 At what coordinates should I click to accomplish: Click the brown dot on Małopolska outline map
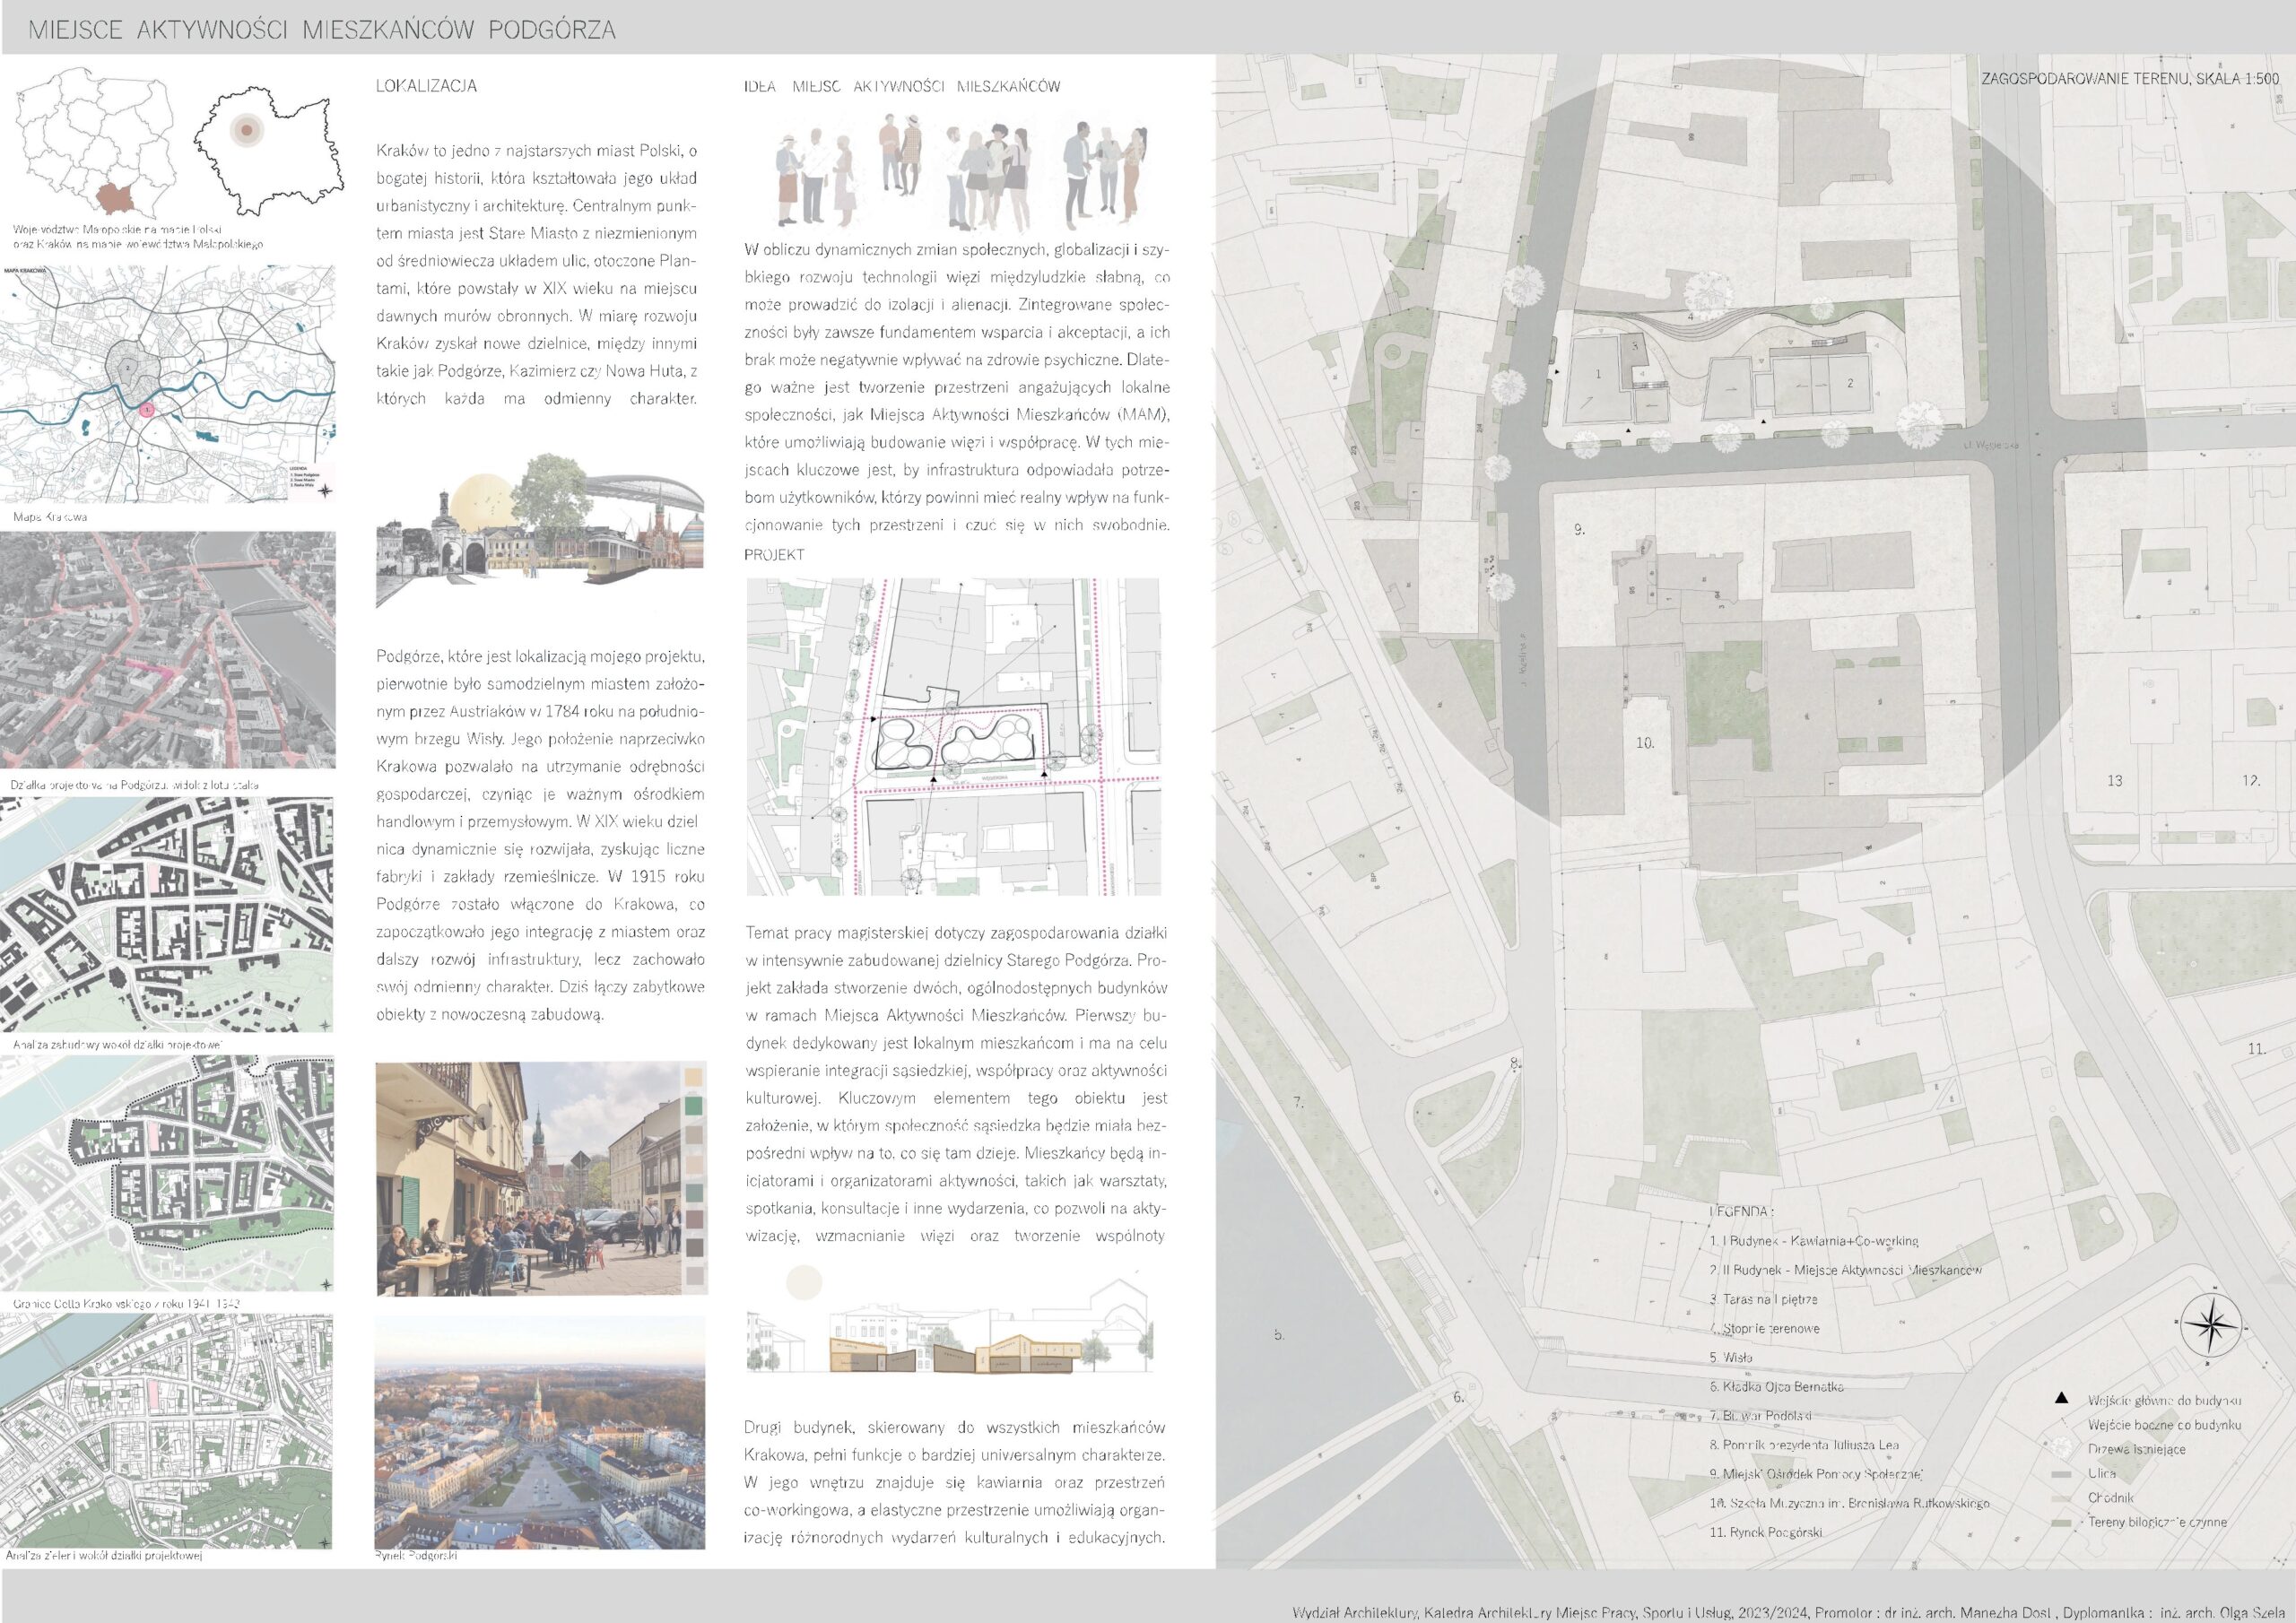click(246, 130)
